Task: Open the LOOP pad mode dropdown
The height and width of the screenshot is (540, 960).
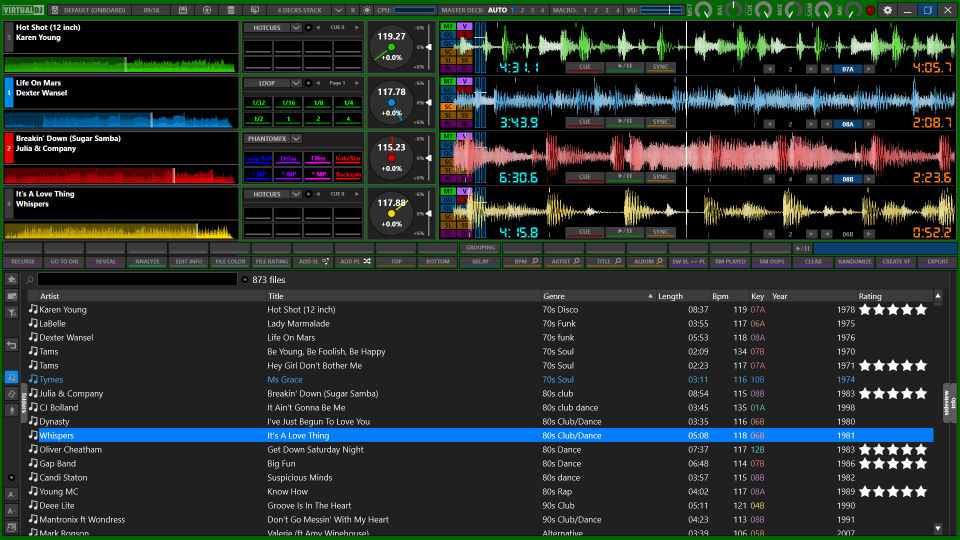Action: point(296,83)
